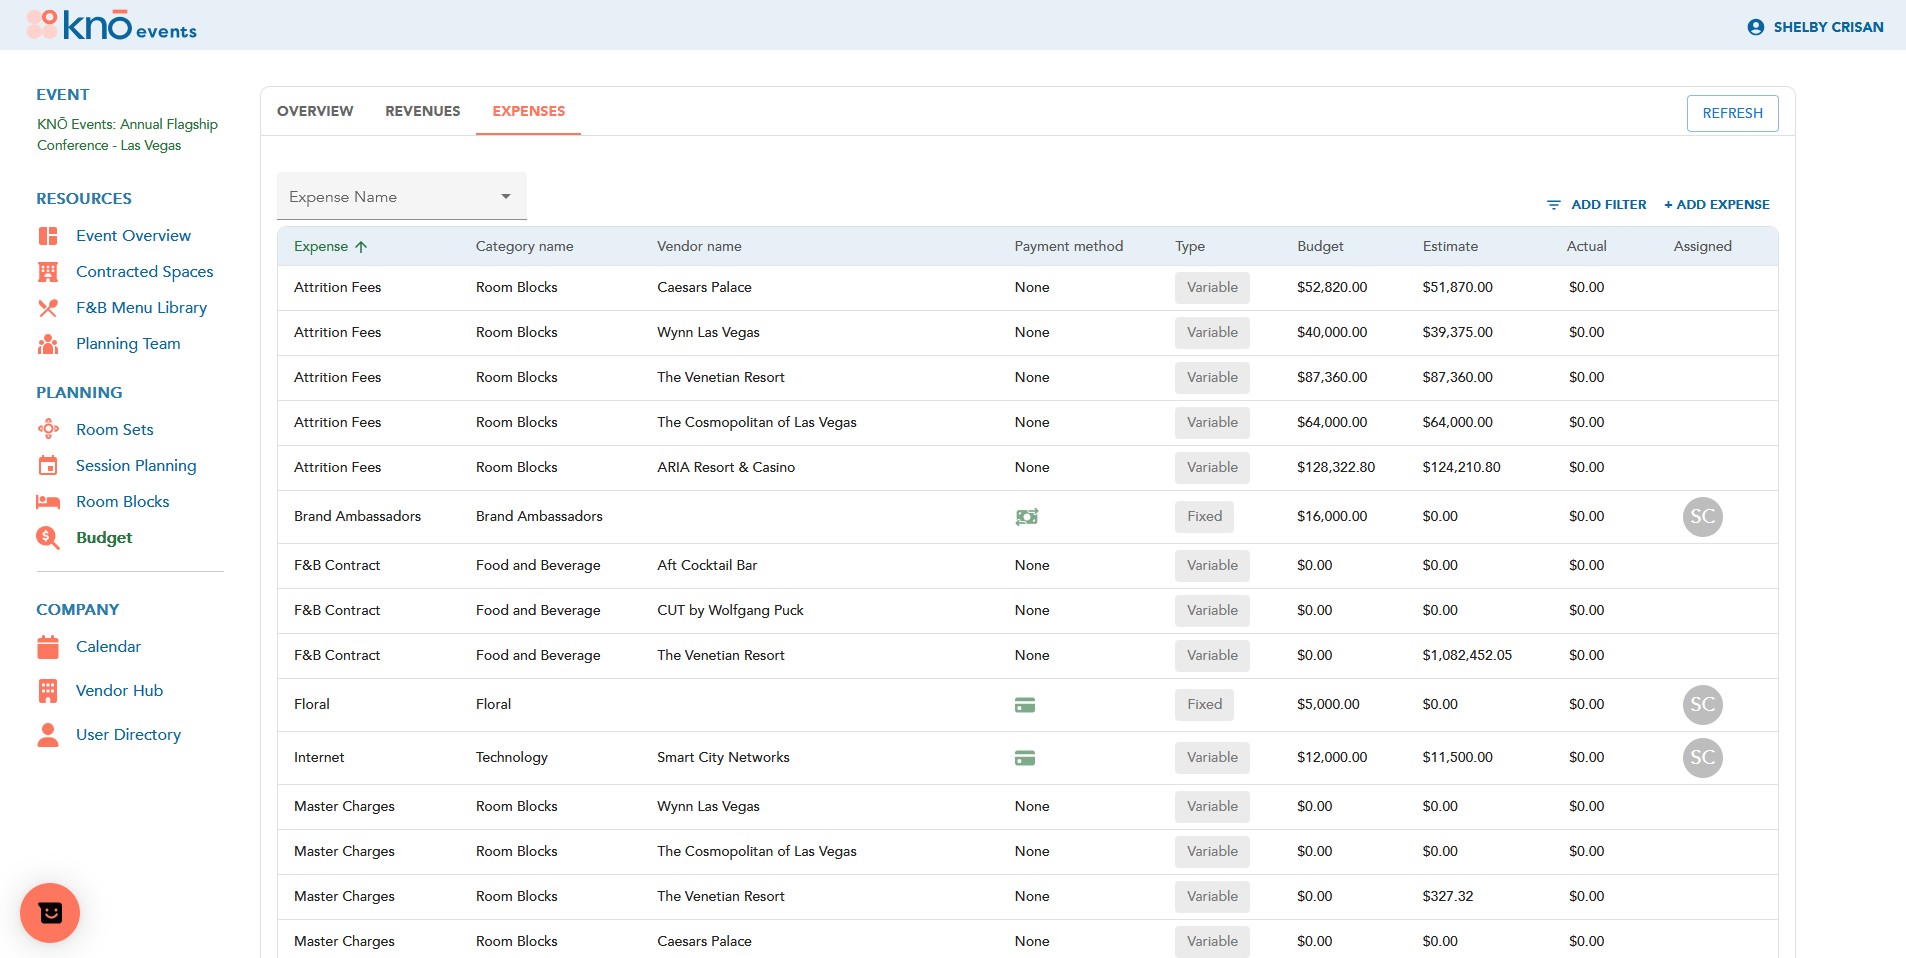Click CUT by Wolfgang Puck vendor cell
The width and height of the screenshot is (1906, 958).
pos(730,611)
